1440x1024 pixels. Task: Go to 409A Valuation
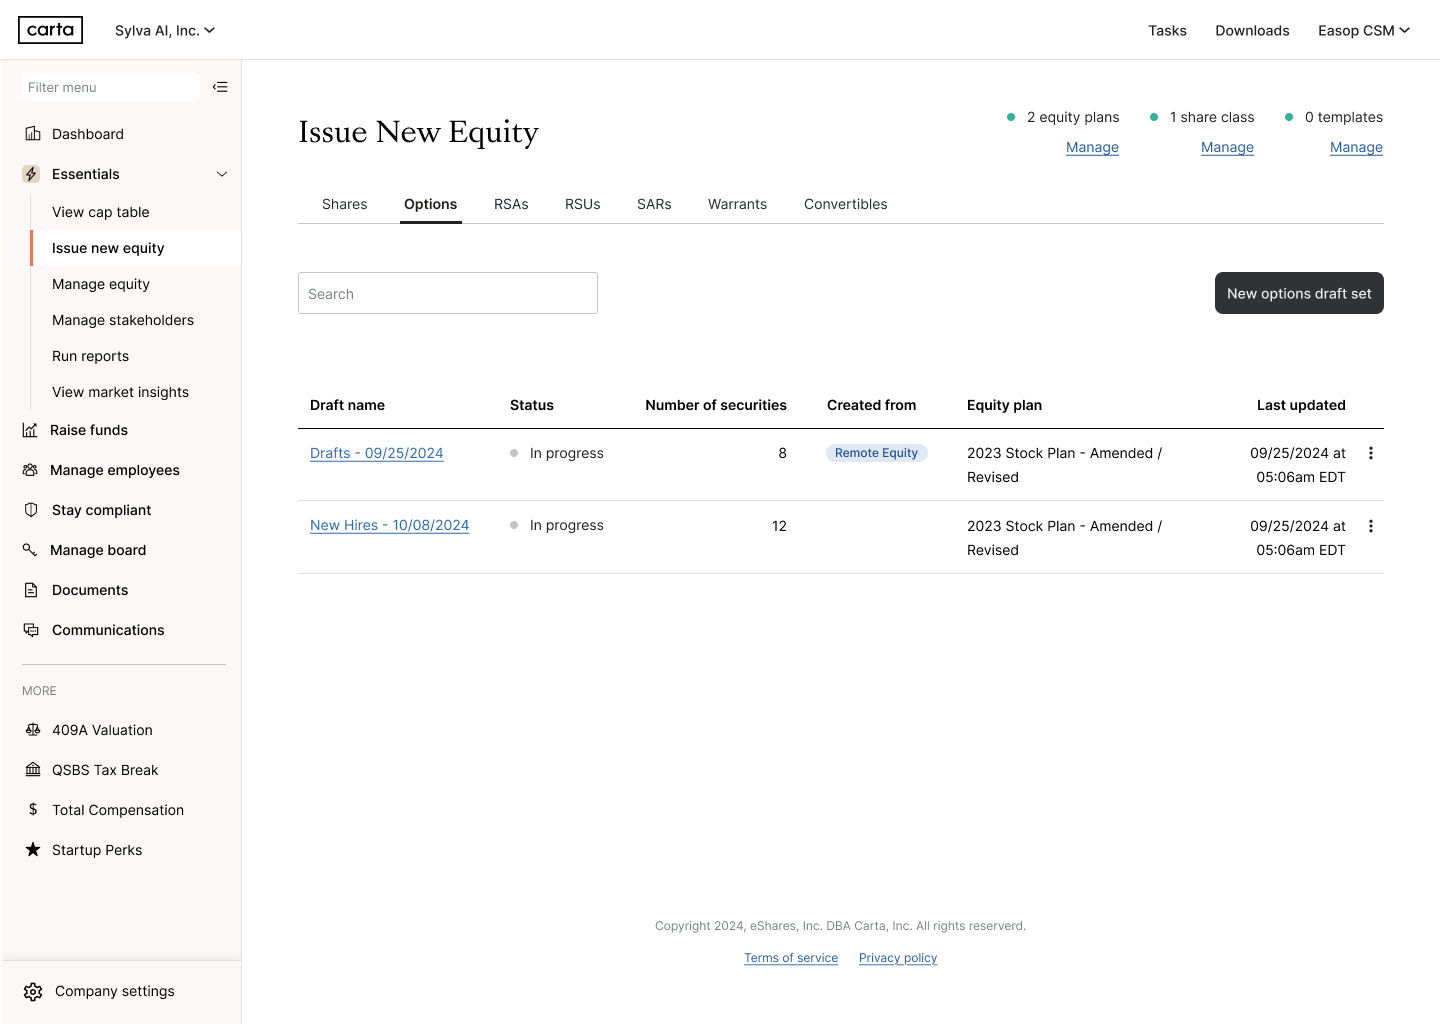pyautogui.click(x=102, y=730)
